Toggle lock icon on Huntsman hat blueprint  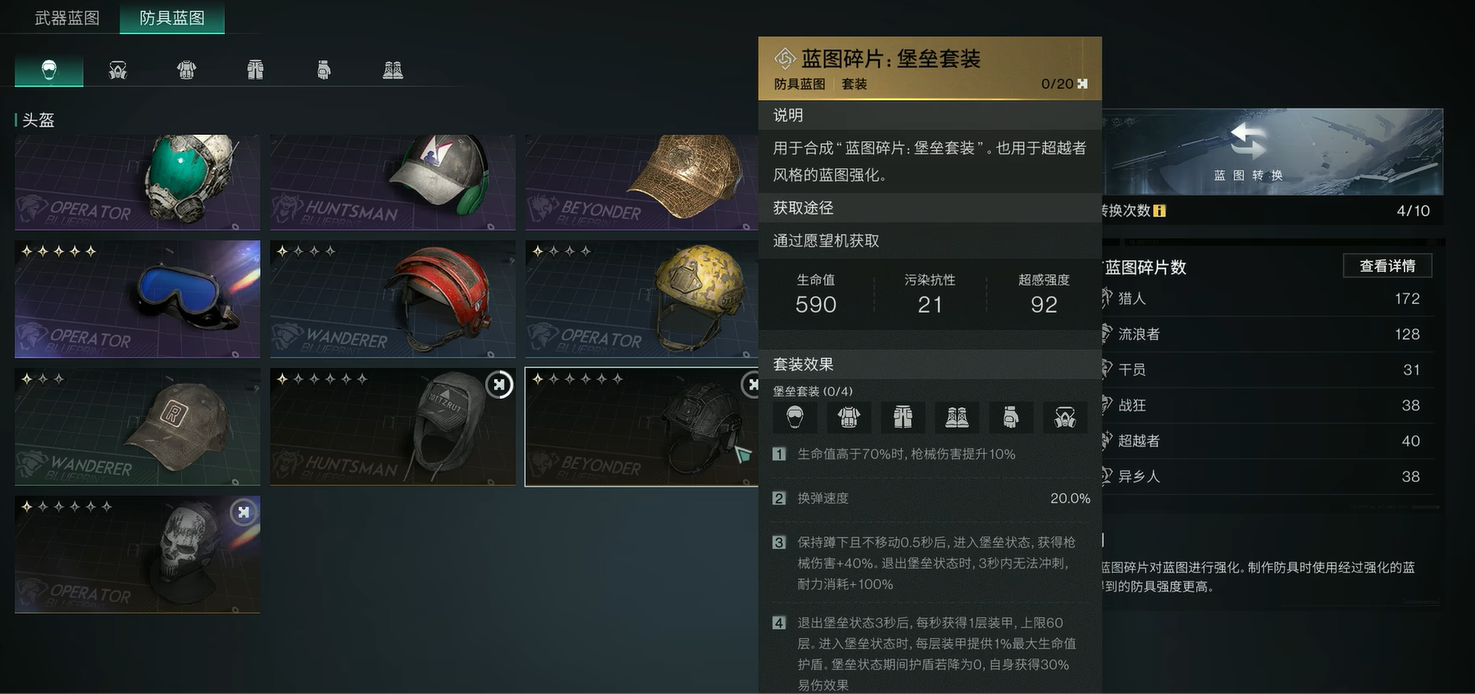[x=499, y=385]
